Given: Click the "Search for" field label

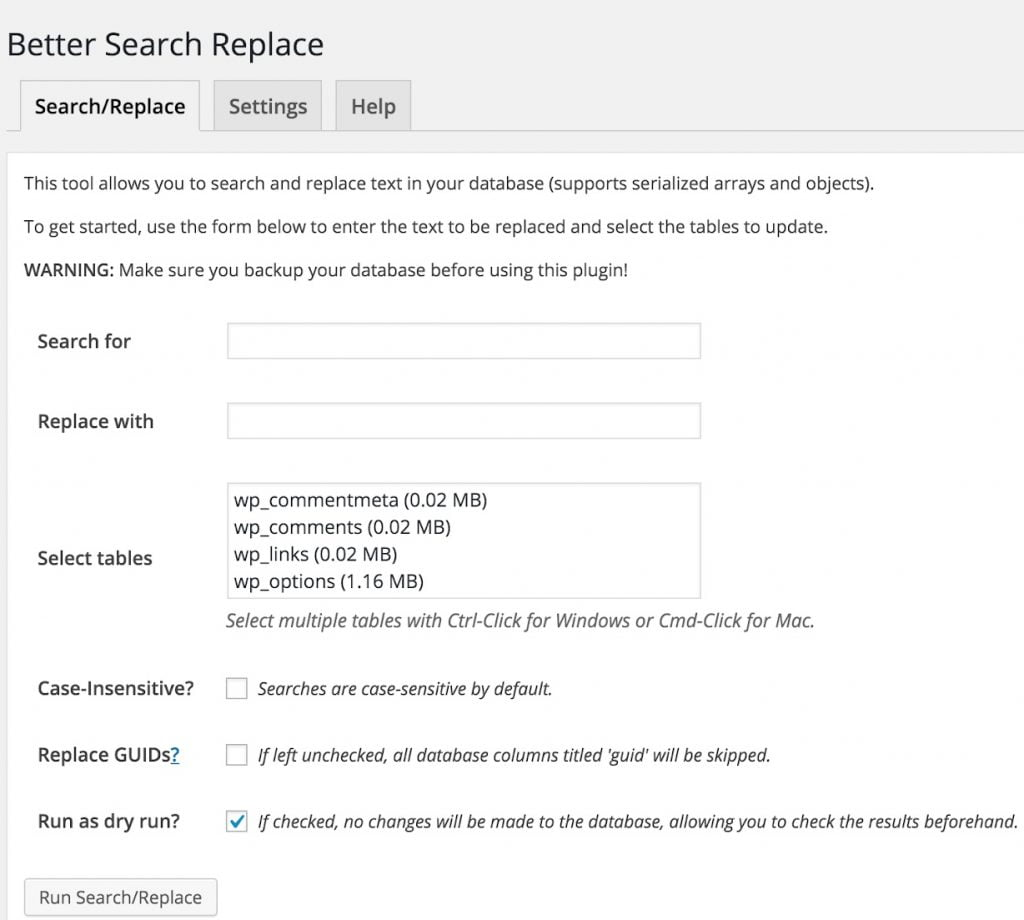Looking at the screenshot, I should point(84,341).
